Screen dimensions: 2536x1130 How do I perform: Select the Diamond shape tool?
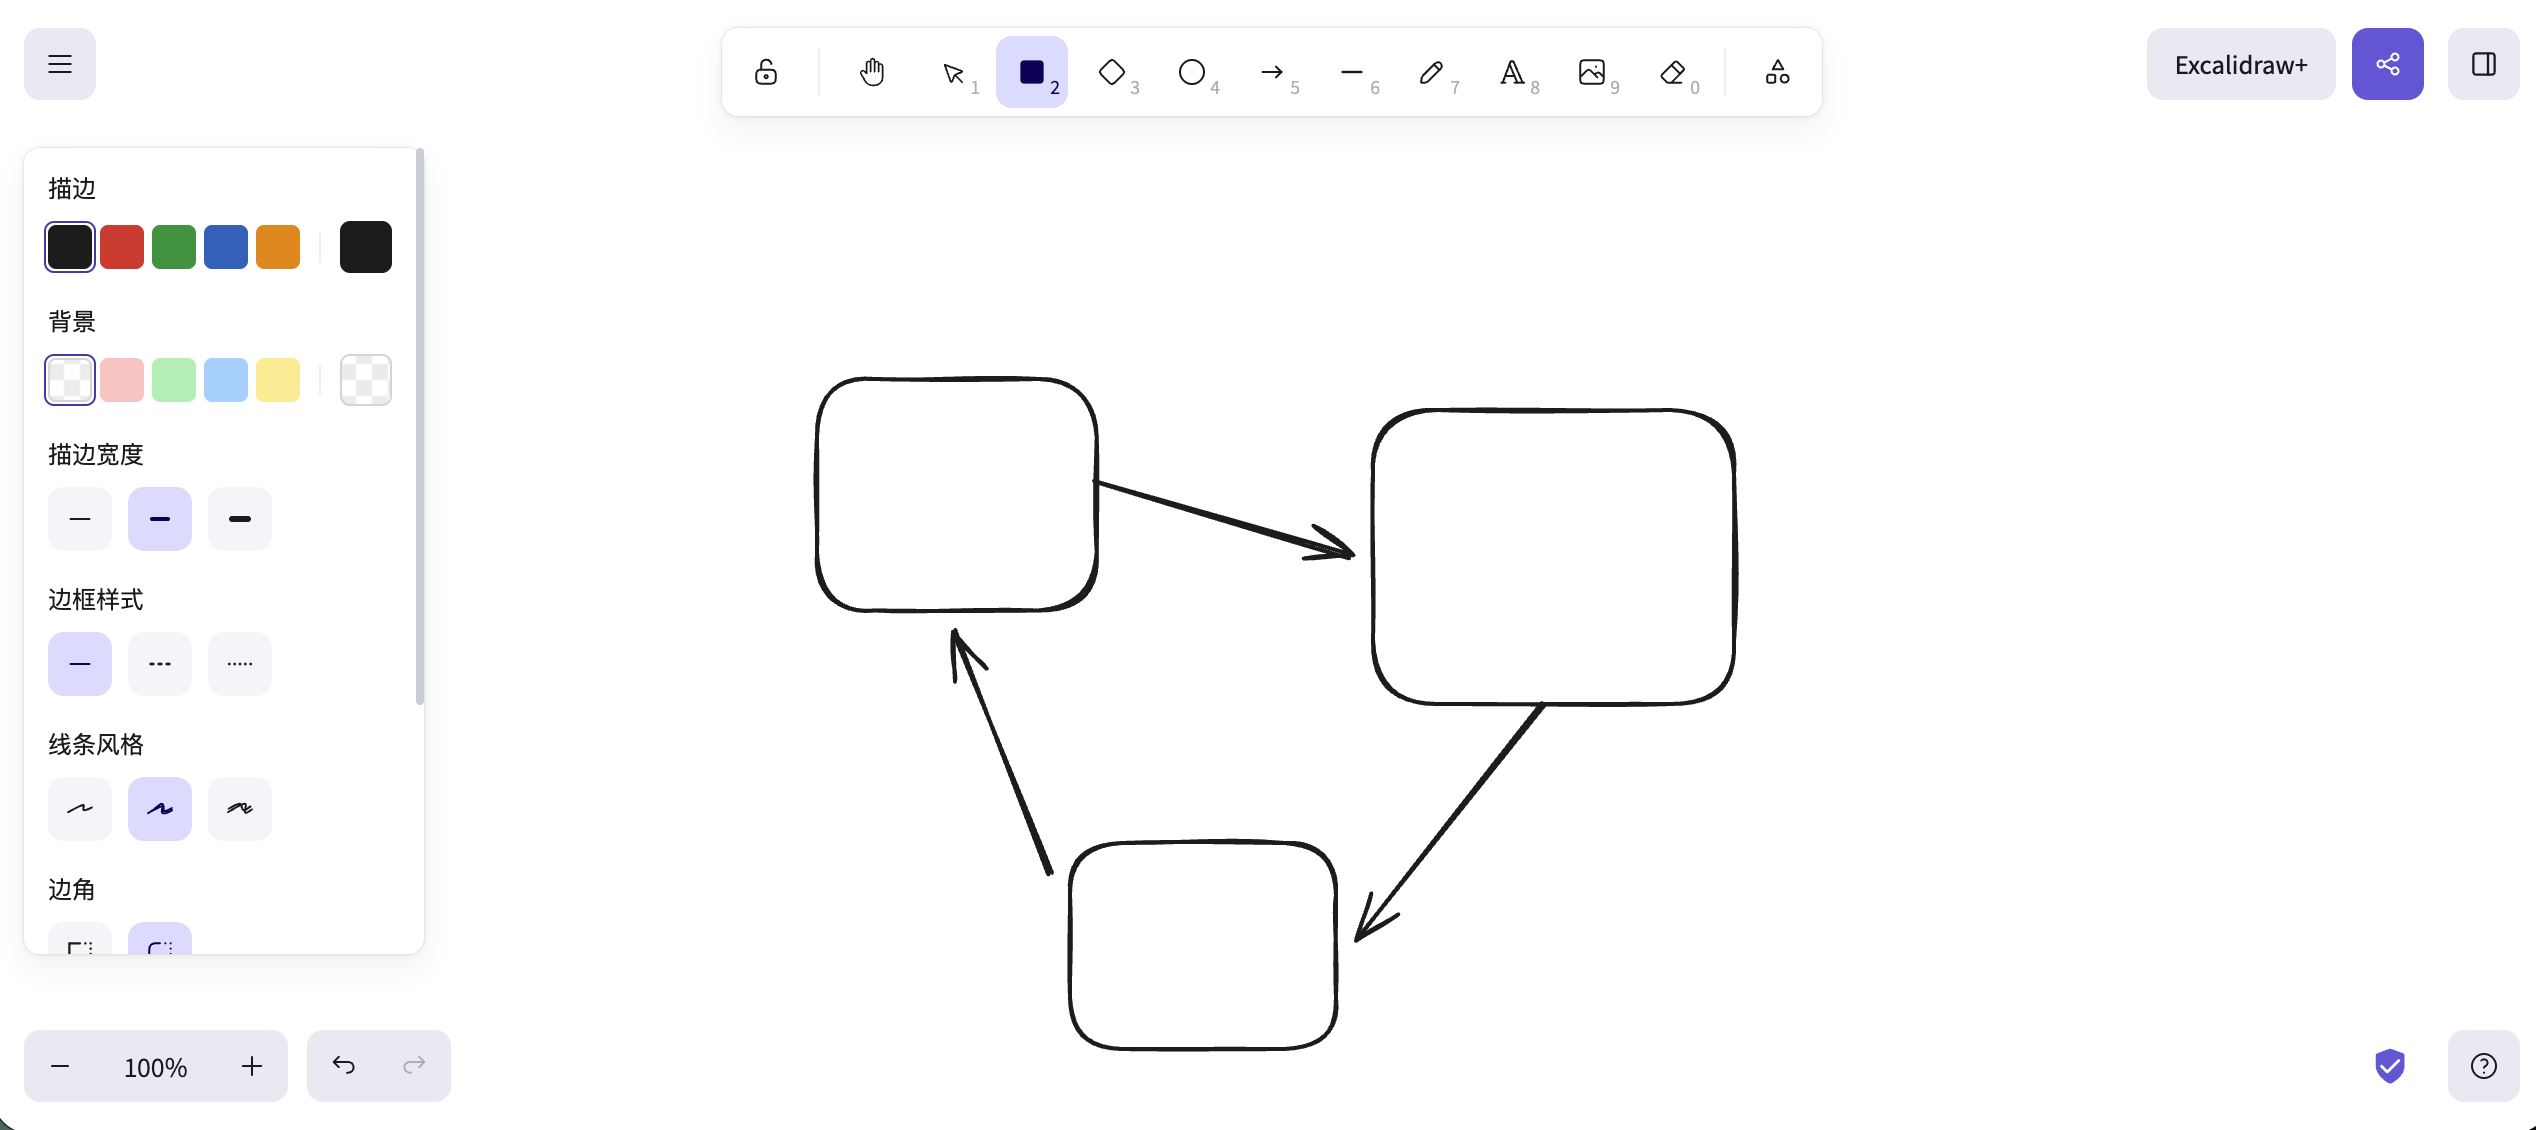[1112, 72]
